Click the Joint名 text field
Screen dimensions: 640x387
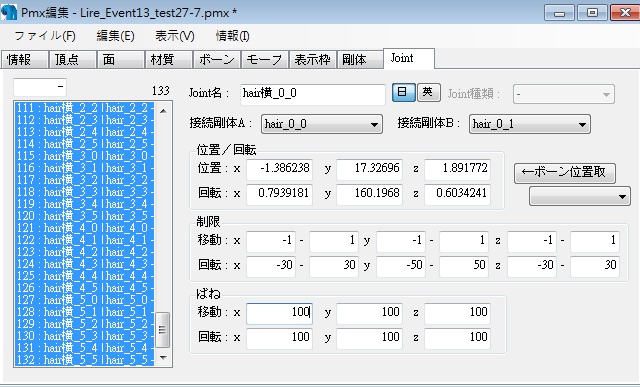313,94
